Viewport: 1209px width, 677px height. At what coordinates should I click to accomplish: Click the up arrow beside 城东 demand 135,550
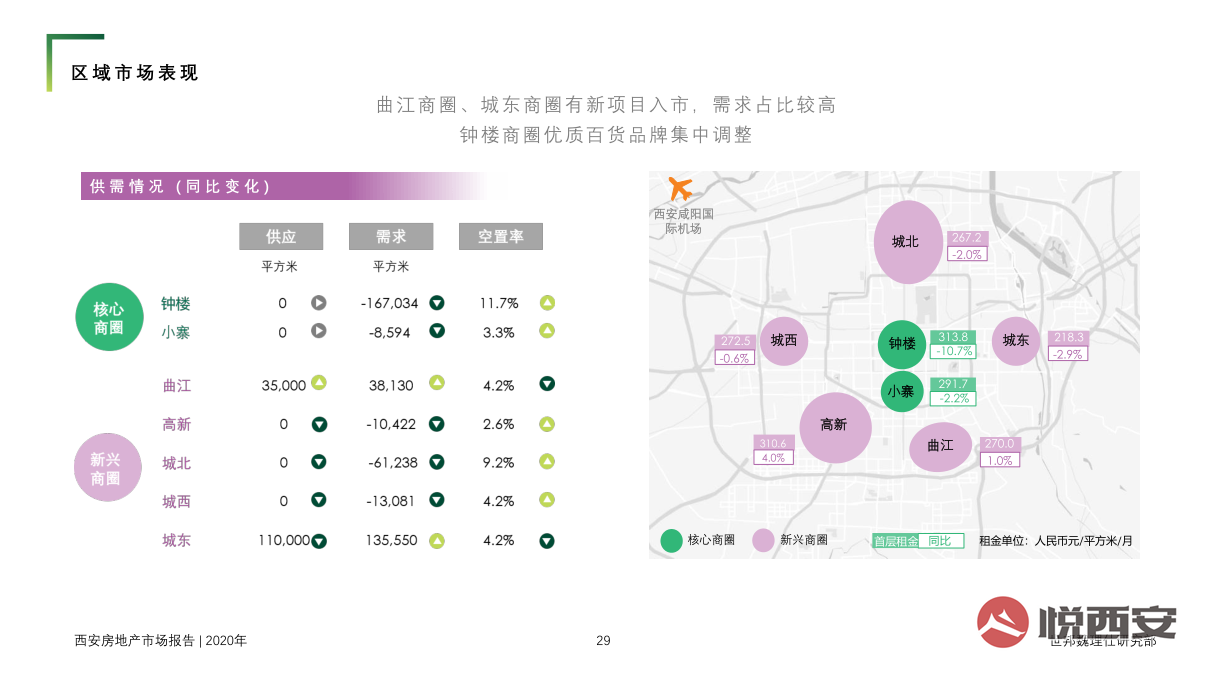(437, 541)
